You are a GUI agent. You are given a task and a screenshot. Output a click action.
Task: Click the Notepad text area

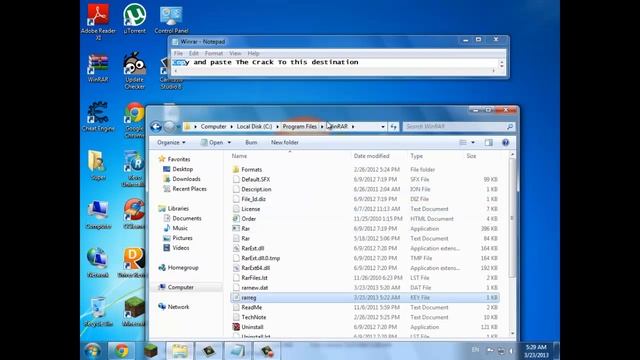(335, 62)
